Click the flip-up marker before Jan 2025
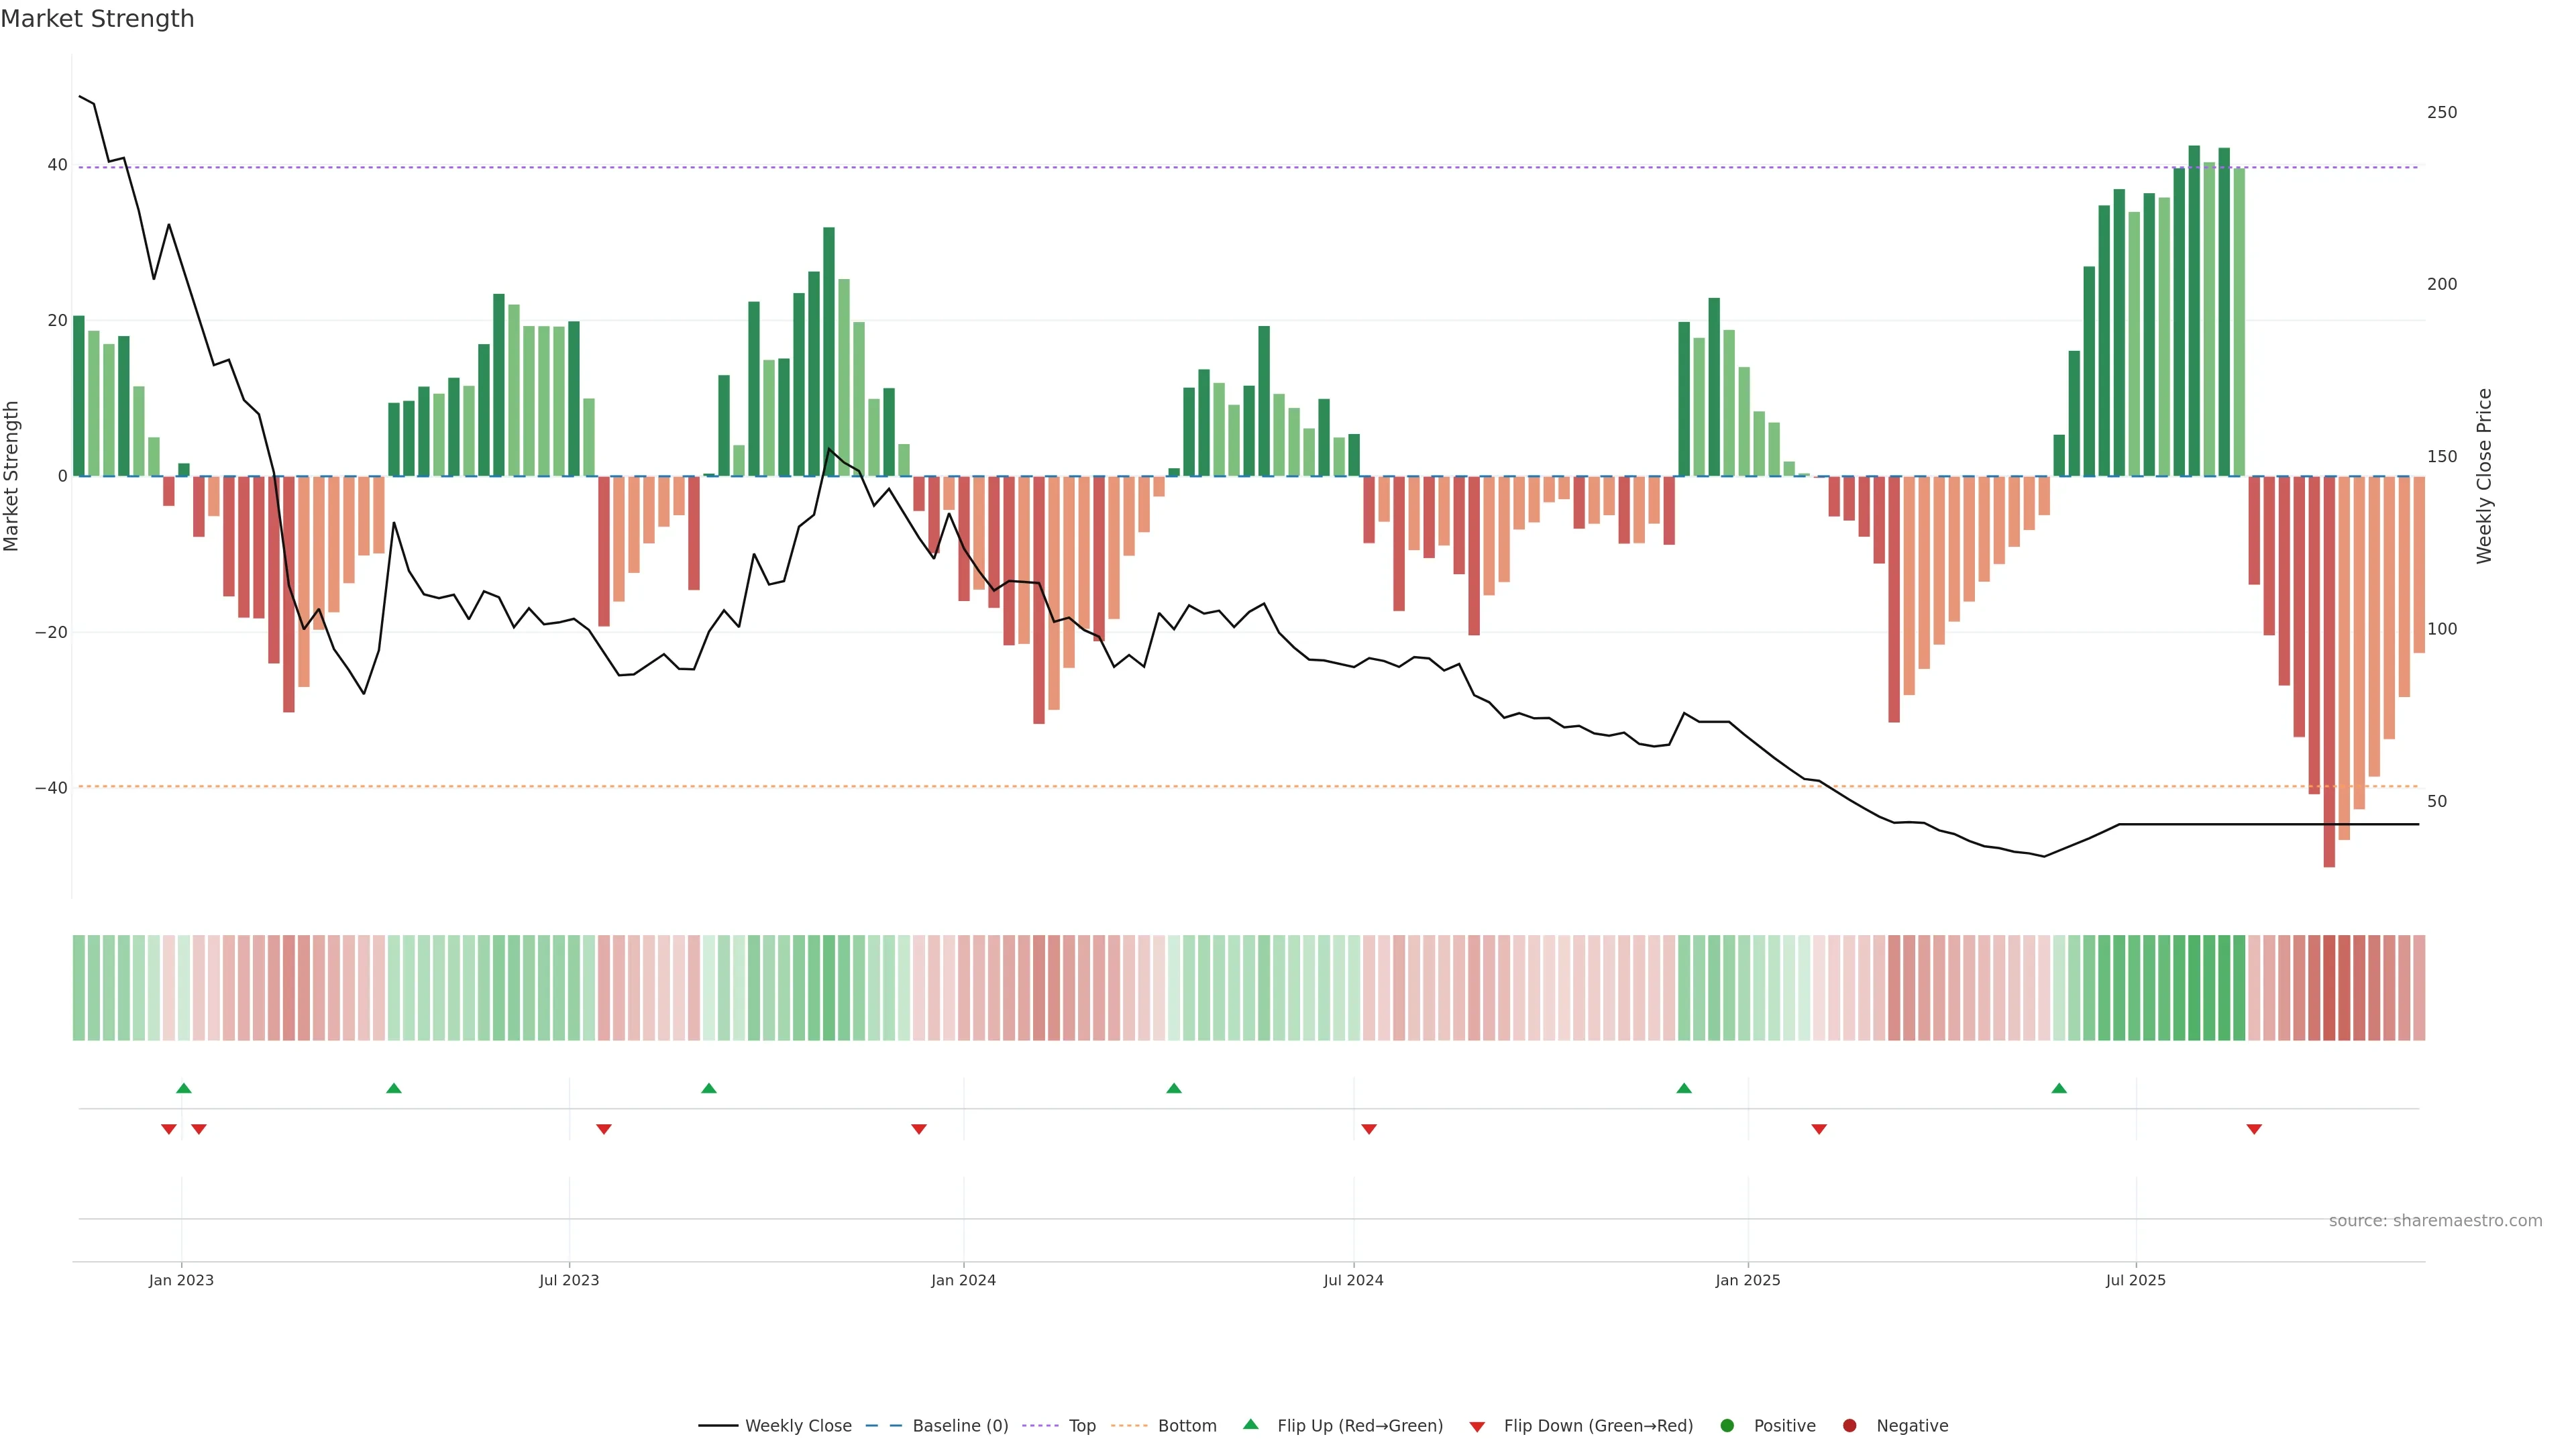The height and width of the screenshot is (1449, 2576). point(1684,1088)
